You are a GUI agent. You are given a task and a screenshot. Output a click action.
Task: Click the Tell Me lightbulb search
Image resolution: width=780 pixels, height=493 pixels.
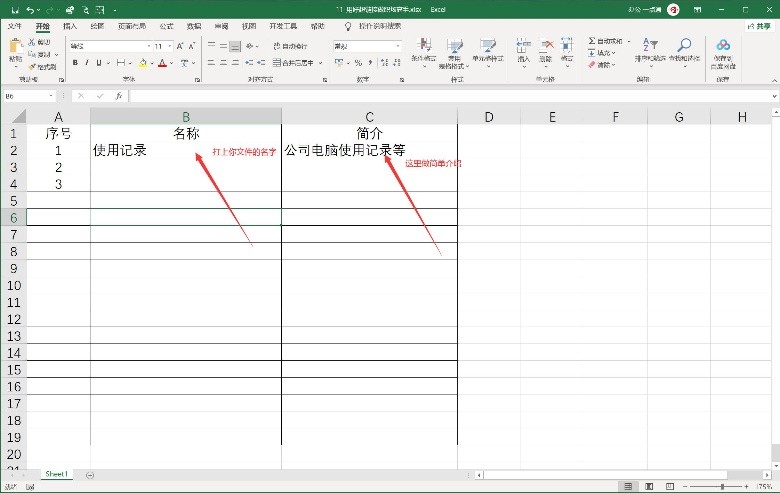coord(348,26)
